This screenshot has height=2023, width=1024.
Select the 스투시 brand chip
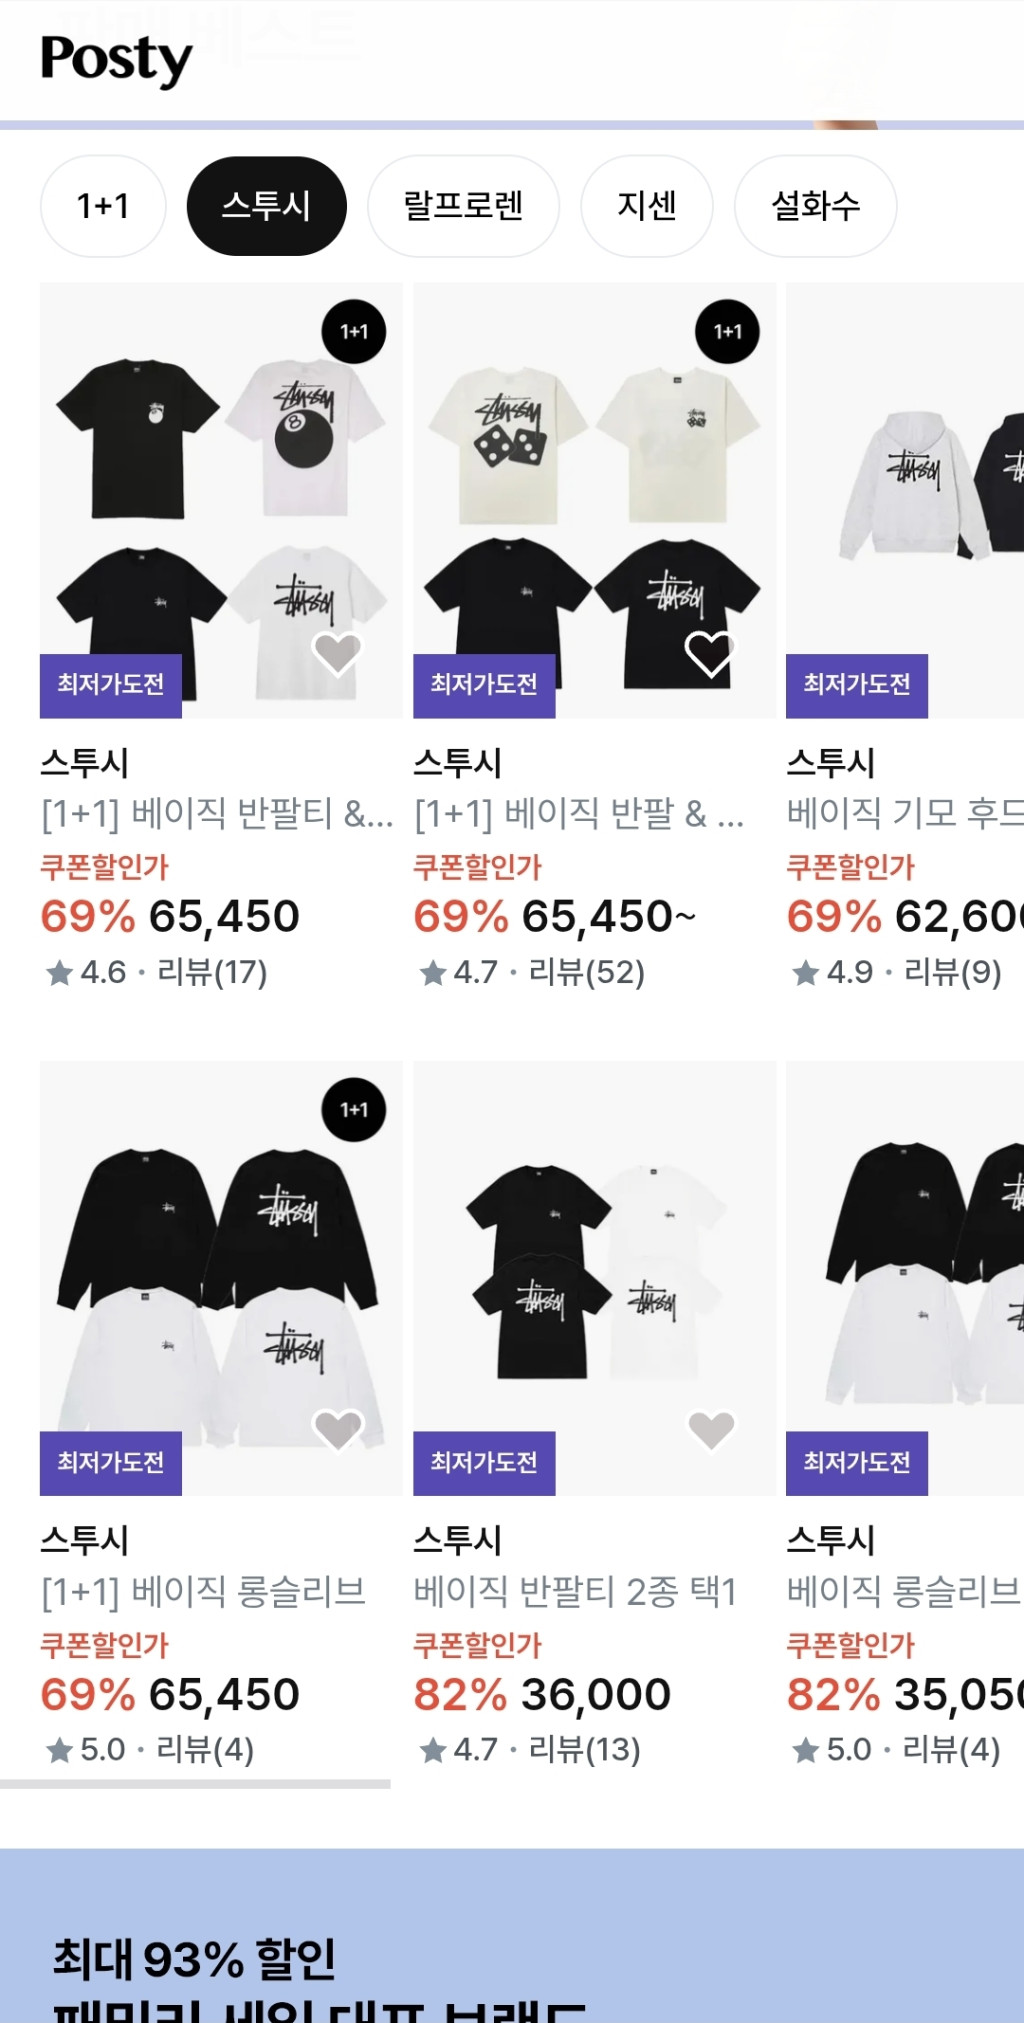266,206
